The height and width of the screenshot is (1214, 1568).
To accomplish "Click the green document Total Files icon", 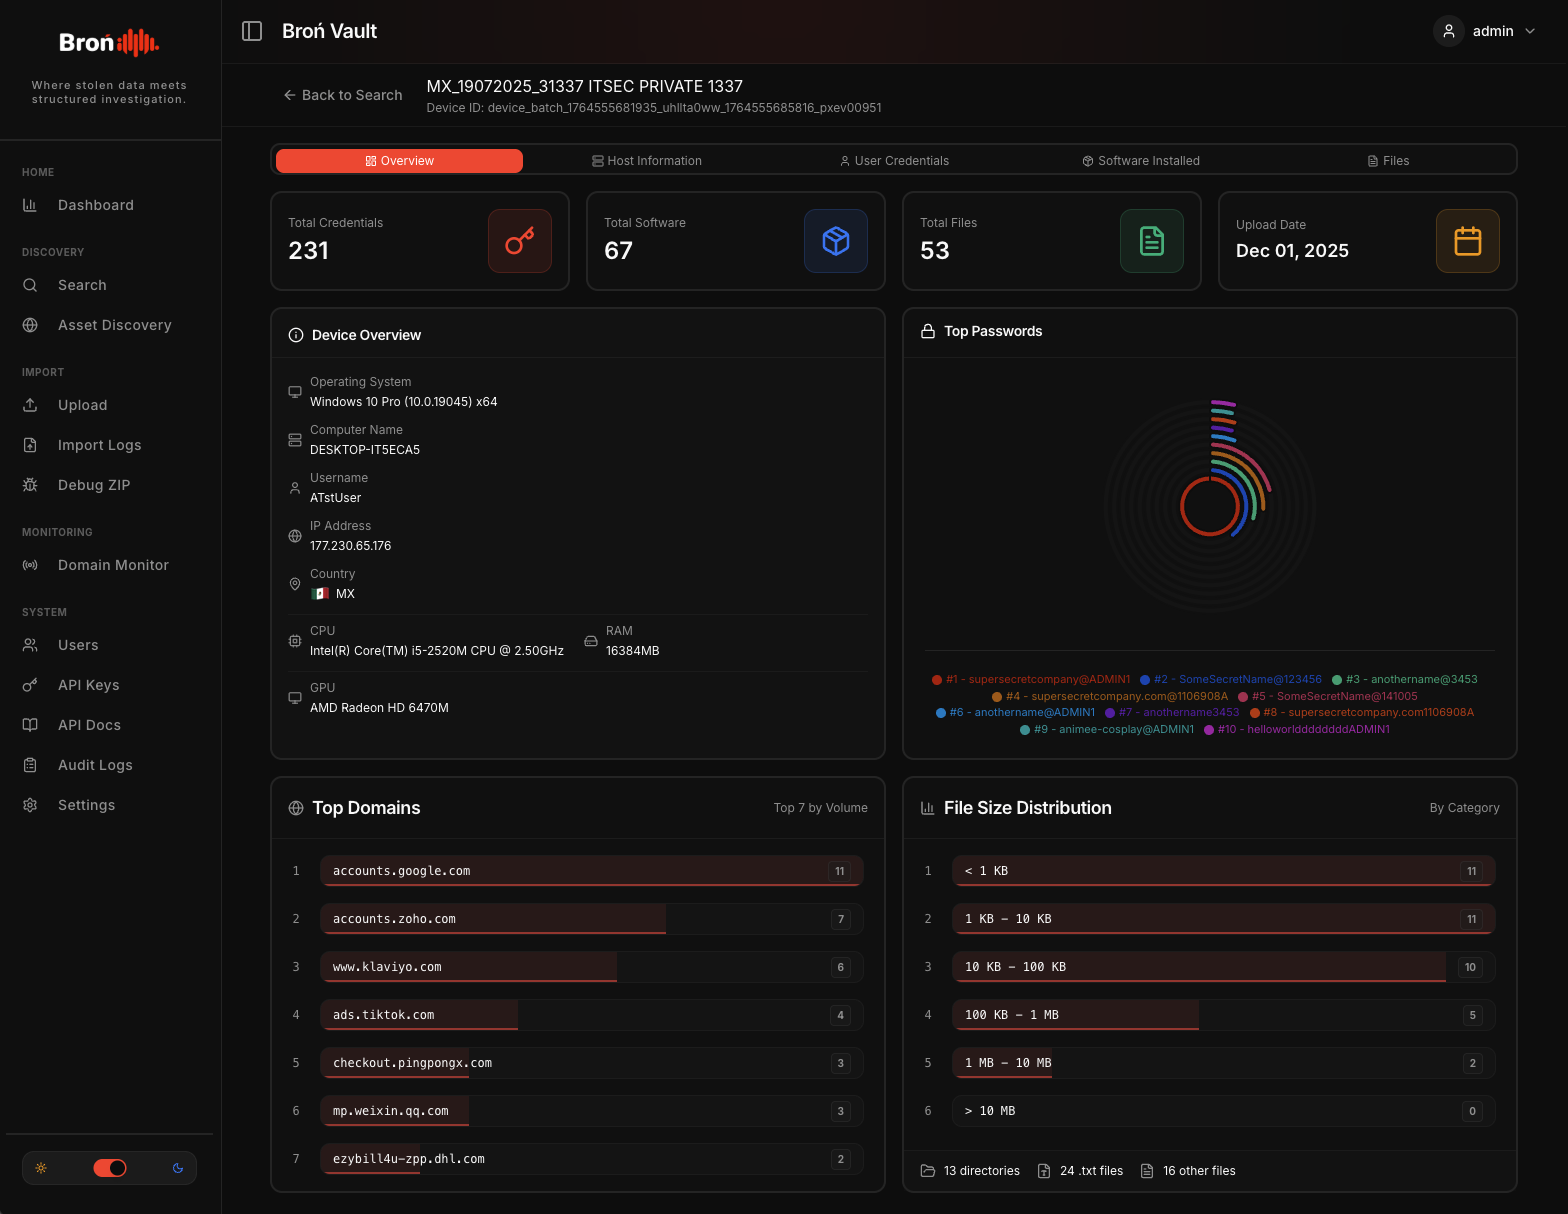I will point(1152,241).
